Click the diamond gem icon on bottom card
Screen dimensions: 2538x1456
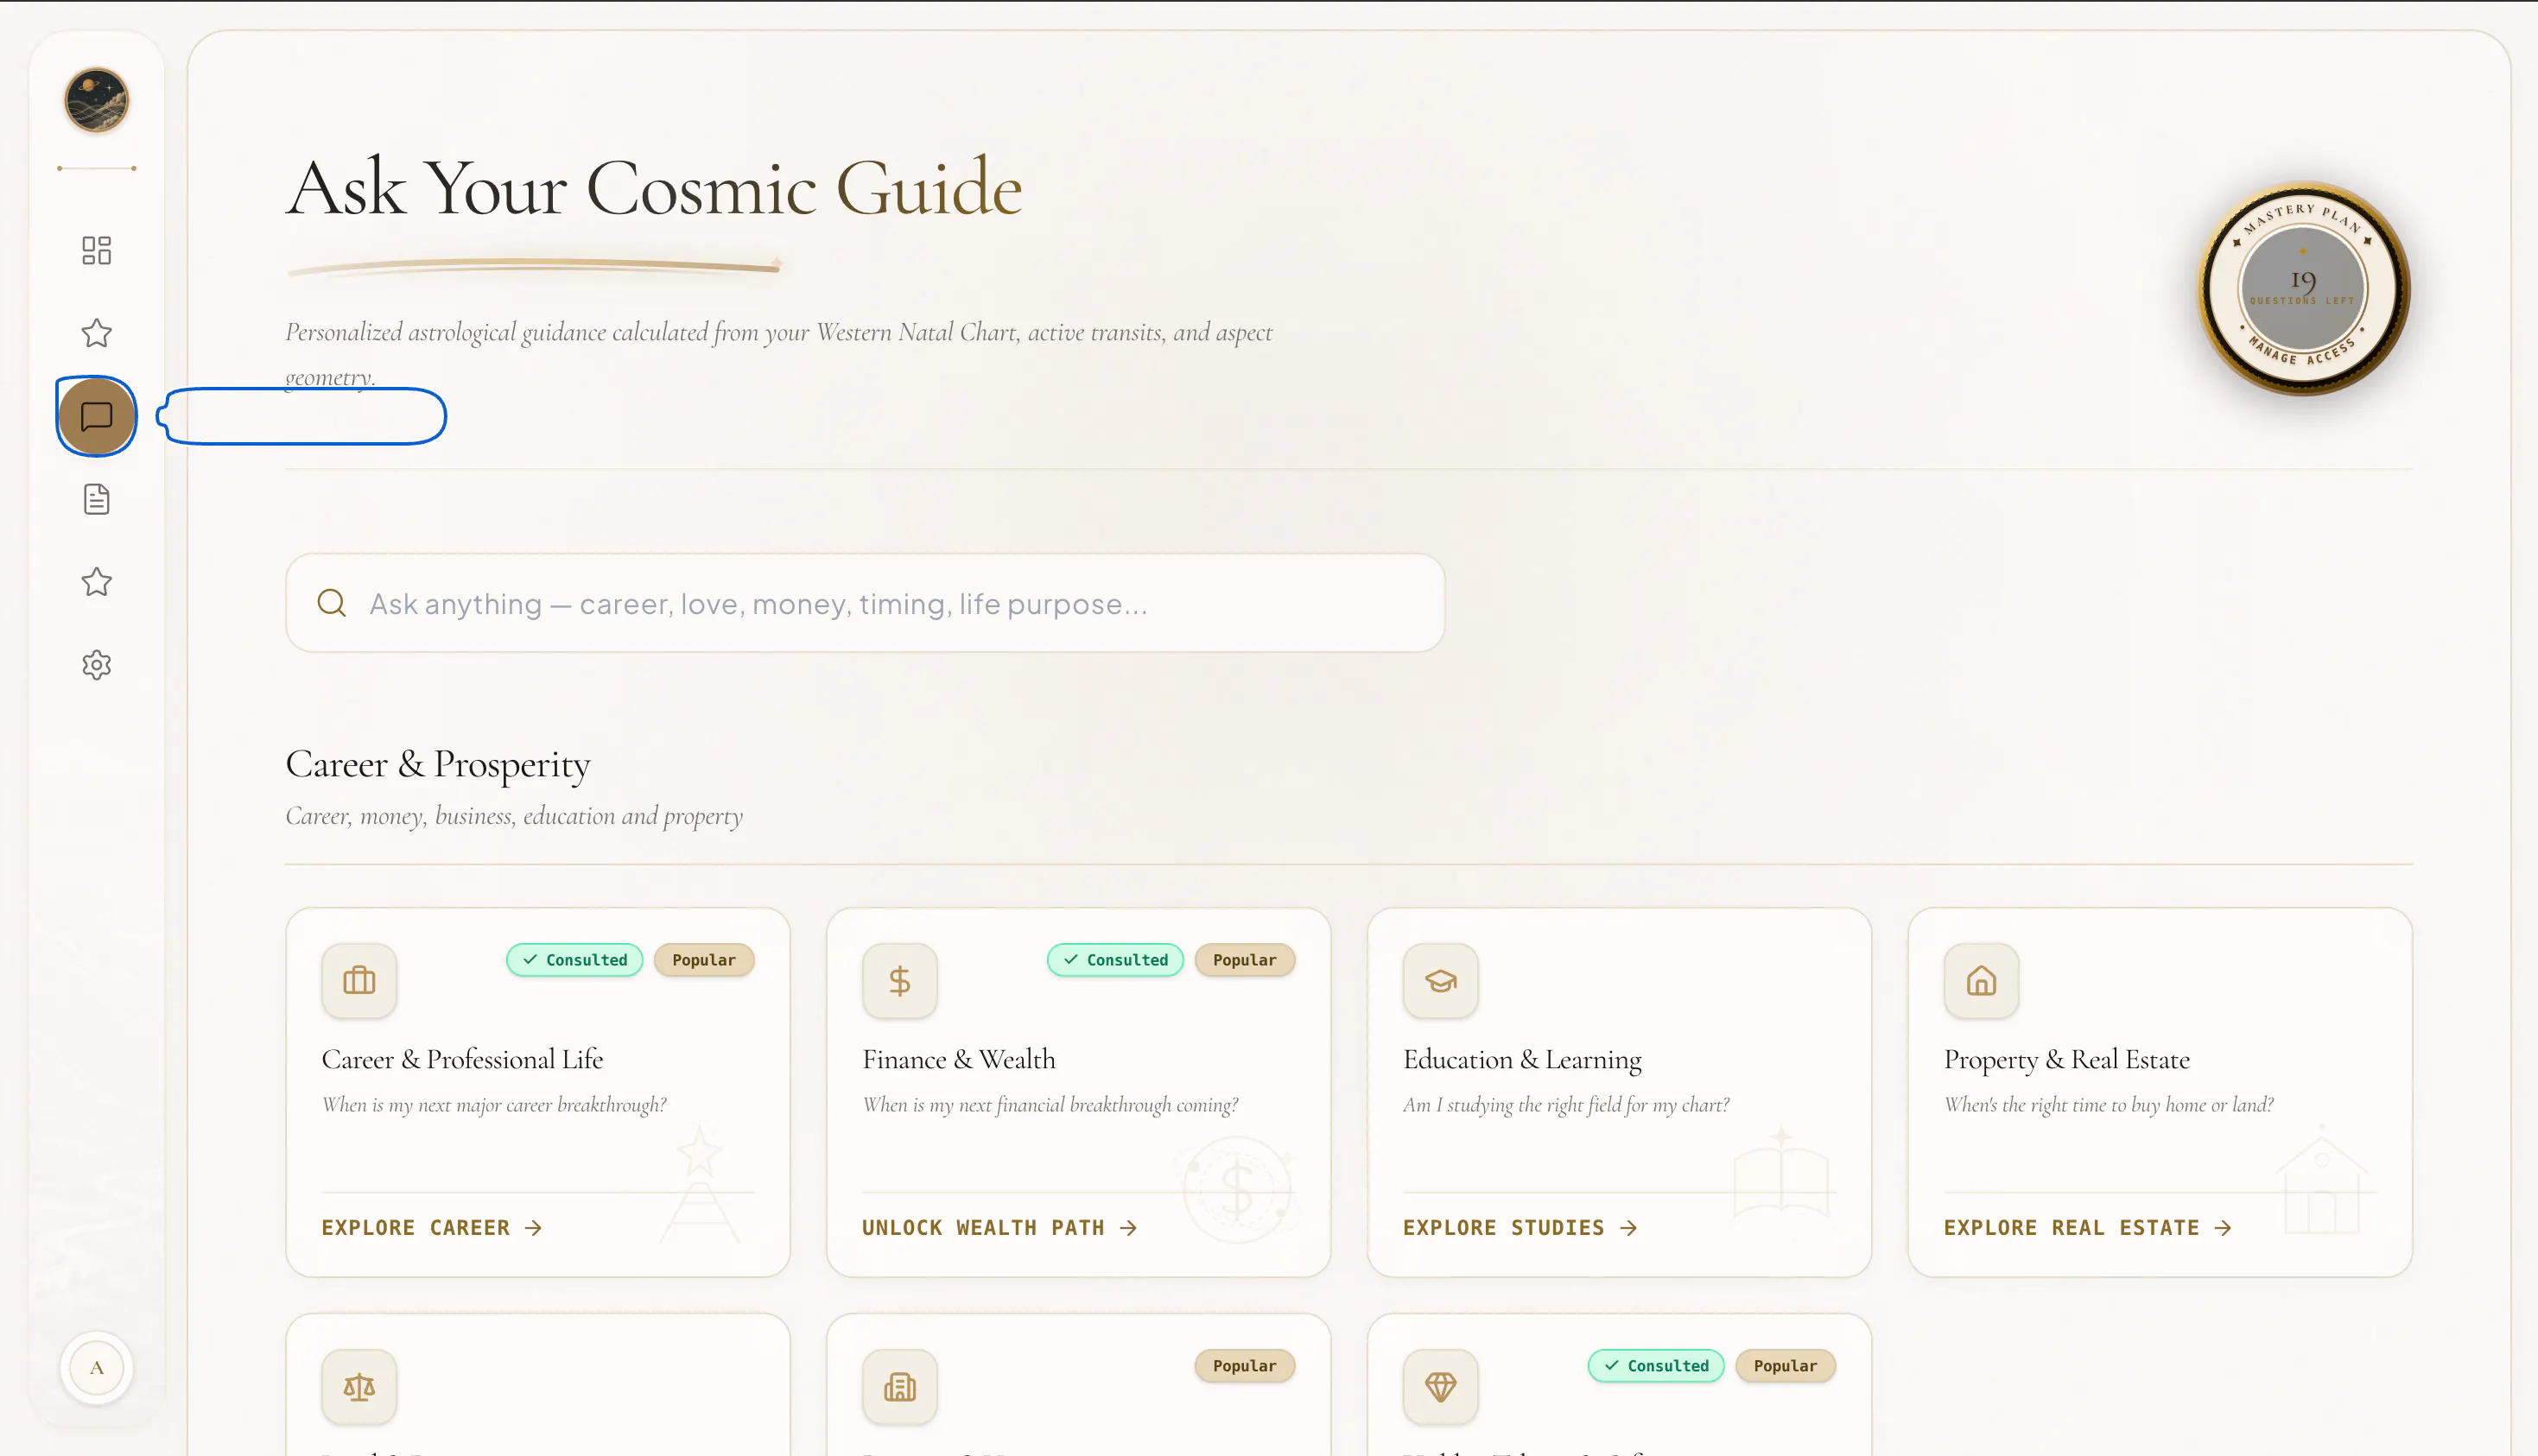pyautogui.click(x=1441, y=1387)
